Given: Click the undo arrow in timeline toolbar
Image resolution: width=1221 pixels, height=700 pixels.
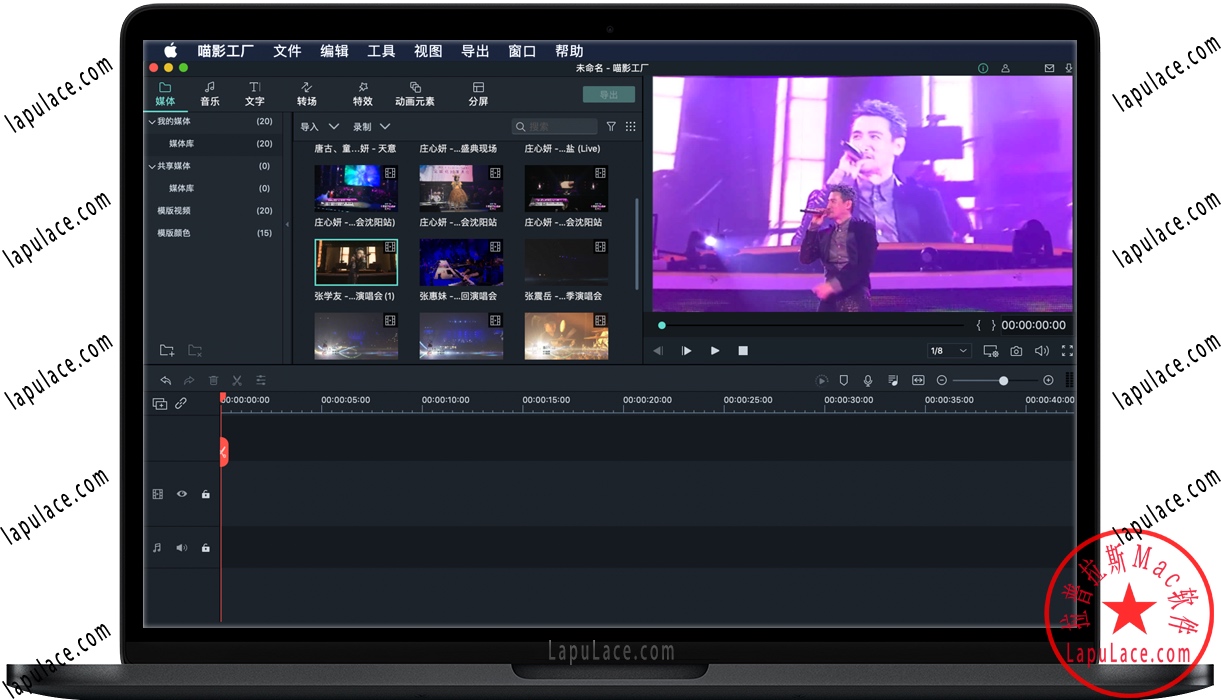Looking at the screenshot, I should pos(165,380).
